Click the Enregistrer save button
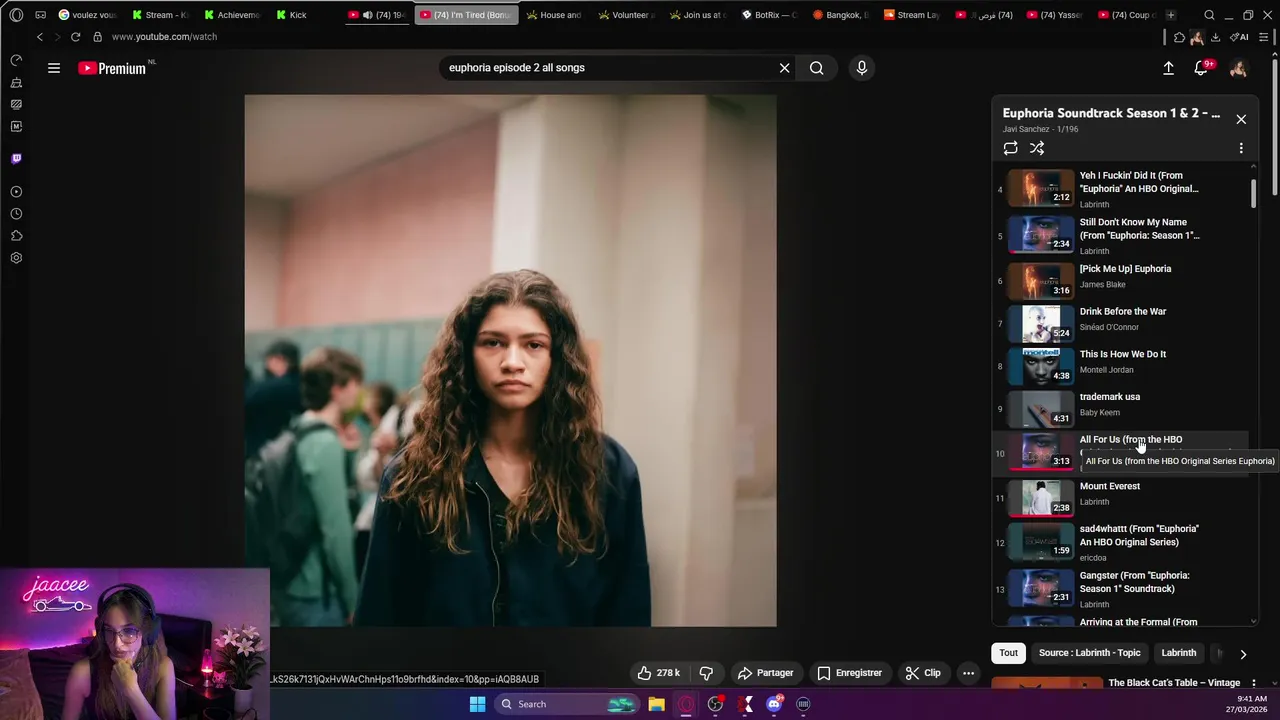The height and width of the screenshot is (720, 1280). (x=849, y=673)
